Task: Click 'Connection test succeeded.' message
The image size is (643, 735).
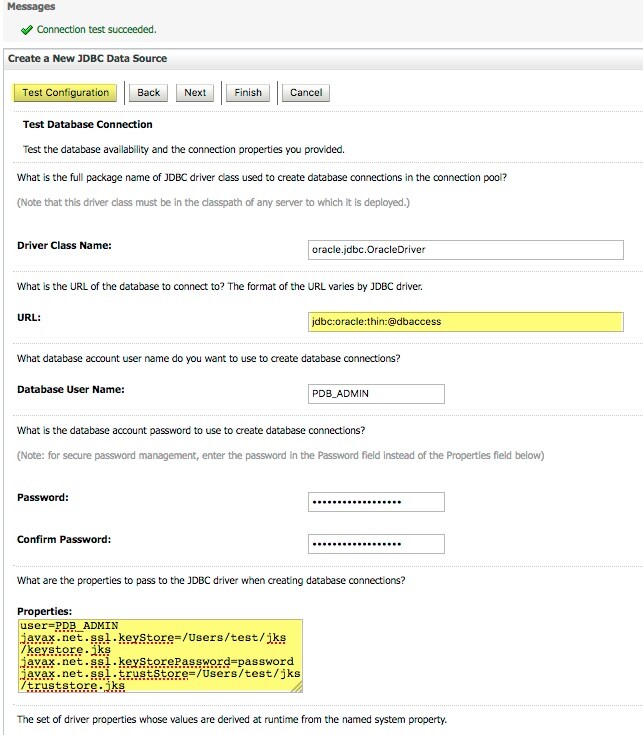Action: click(97, 30)
